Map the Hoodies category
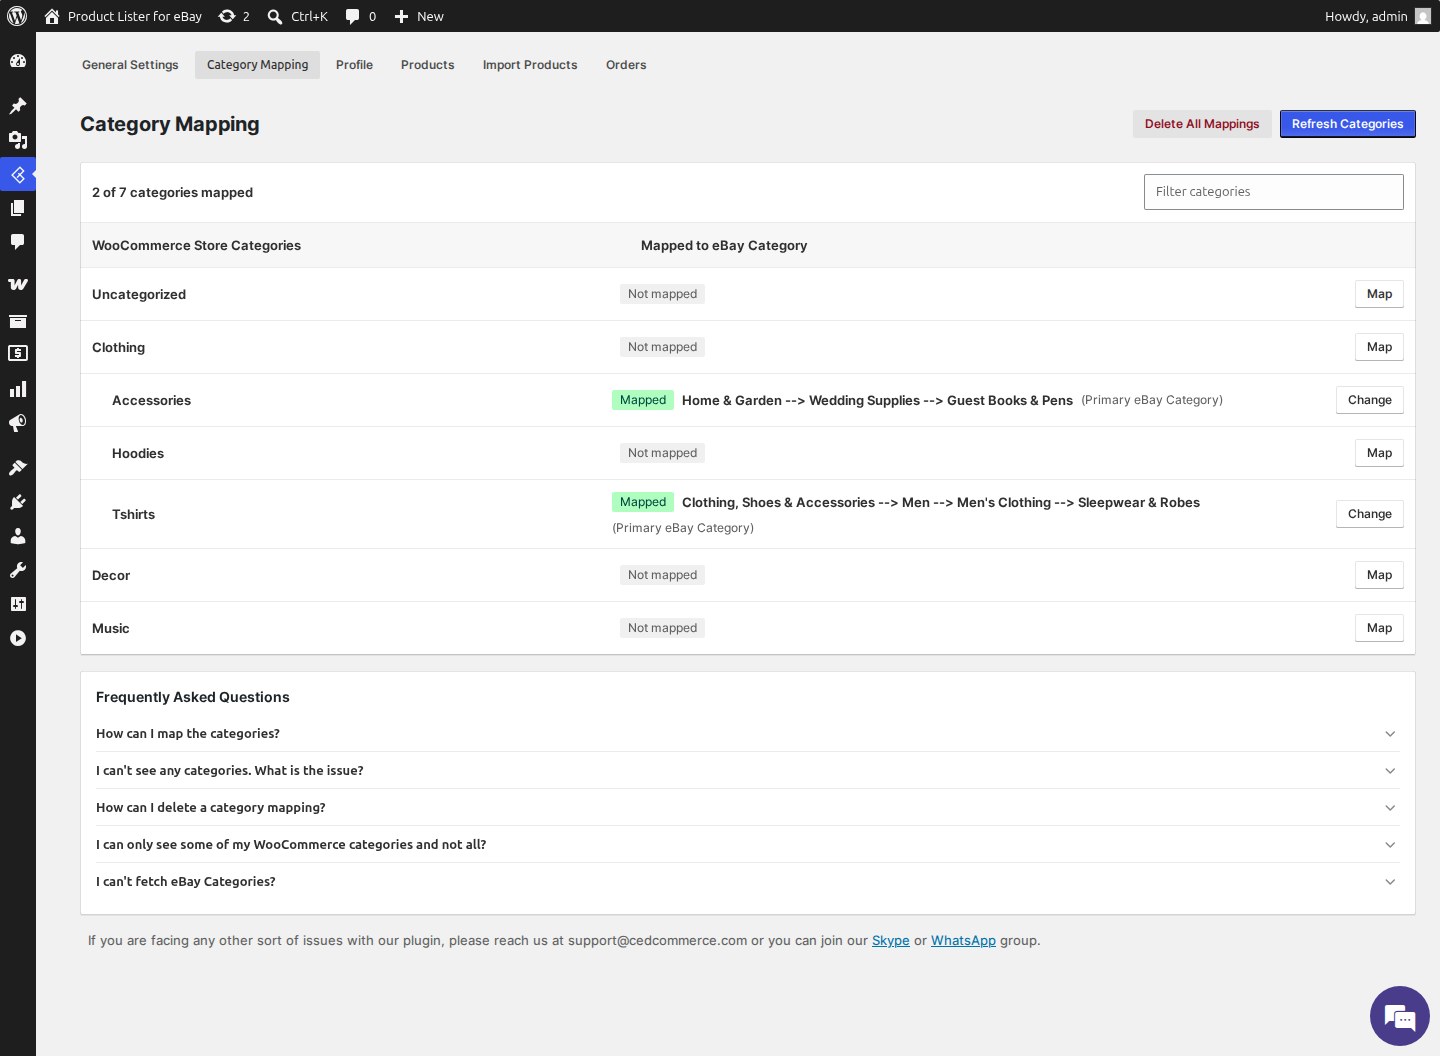The height and width of the screenshot is (1056, 1440). pyautogui.click(x=1379, y=453)
